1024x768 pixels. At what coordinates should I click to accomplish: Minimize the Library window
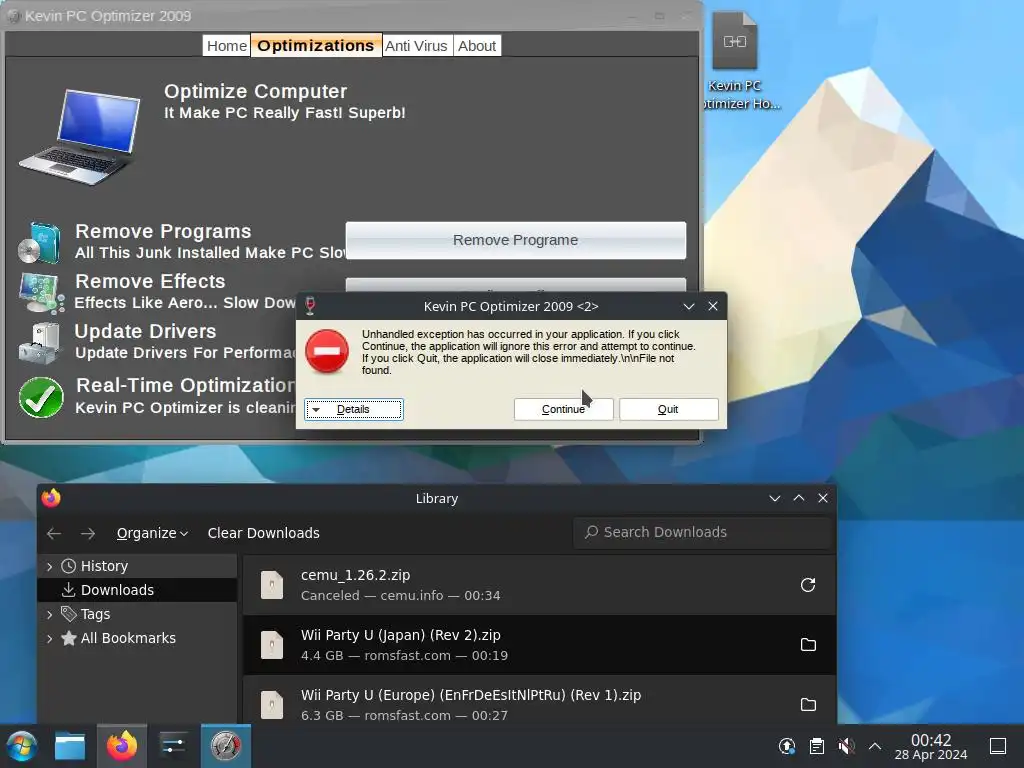point(775,498)
